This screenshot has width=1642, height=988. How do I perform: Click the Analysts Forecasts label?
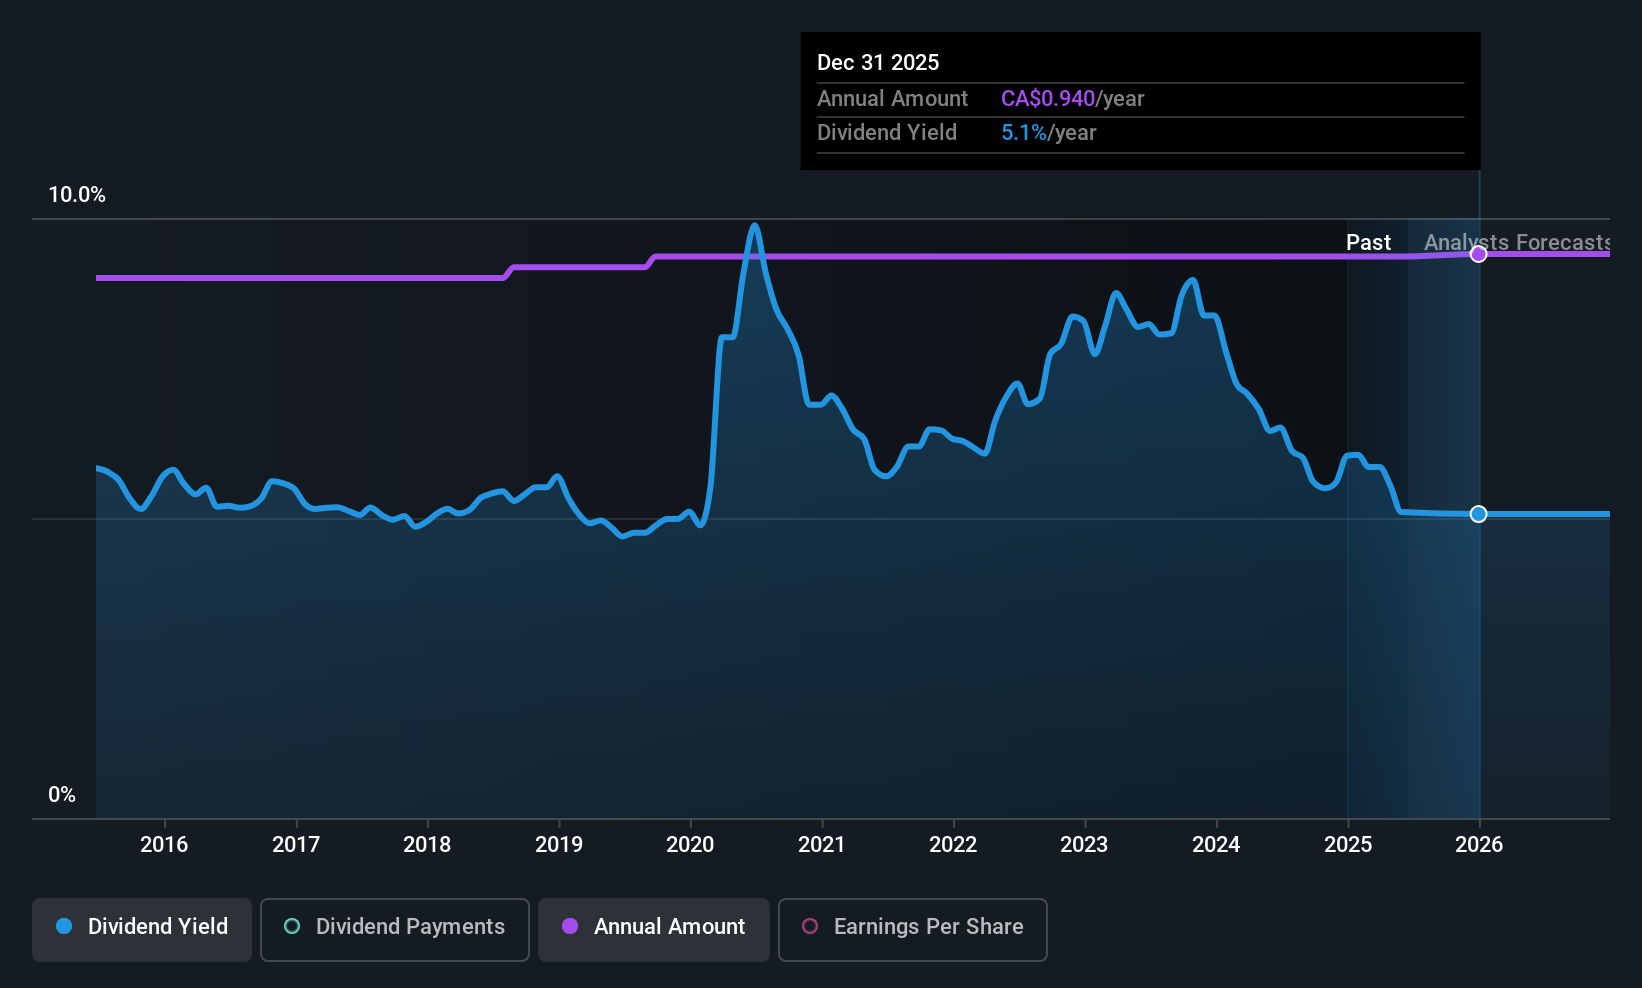1517,243
